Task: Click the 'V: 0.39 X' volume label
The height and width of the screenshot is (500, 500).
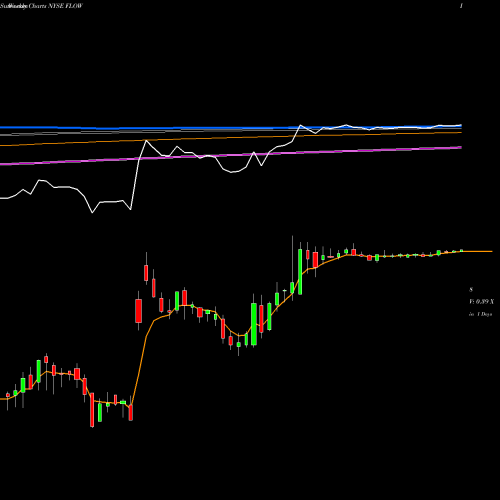Action: (x=481, y=302)
